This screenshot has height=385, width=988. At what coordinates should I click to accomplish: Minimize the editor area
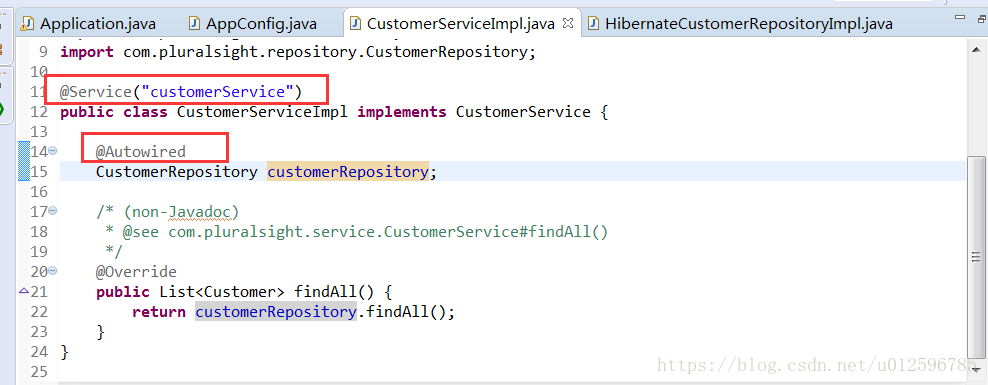[960, 17]
